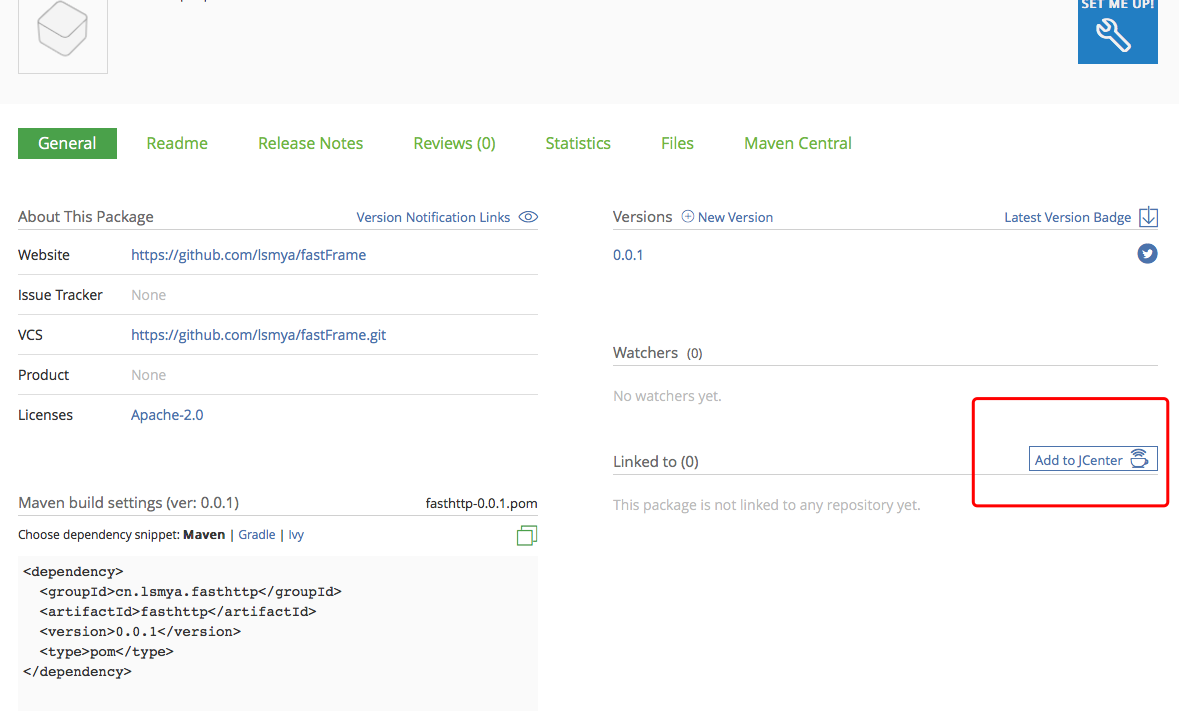Select the Maven dependency snippet option

click(204, 534)
